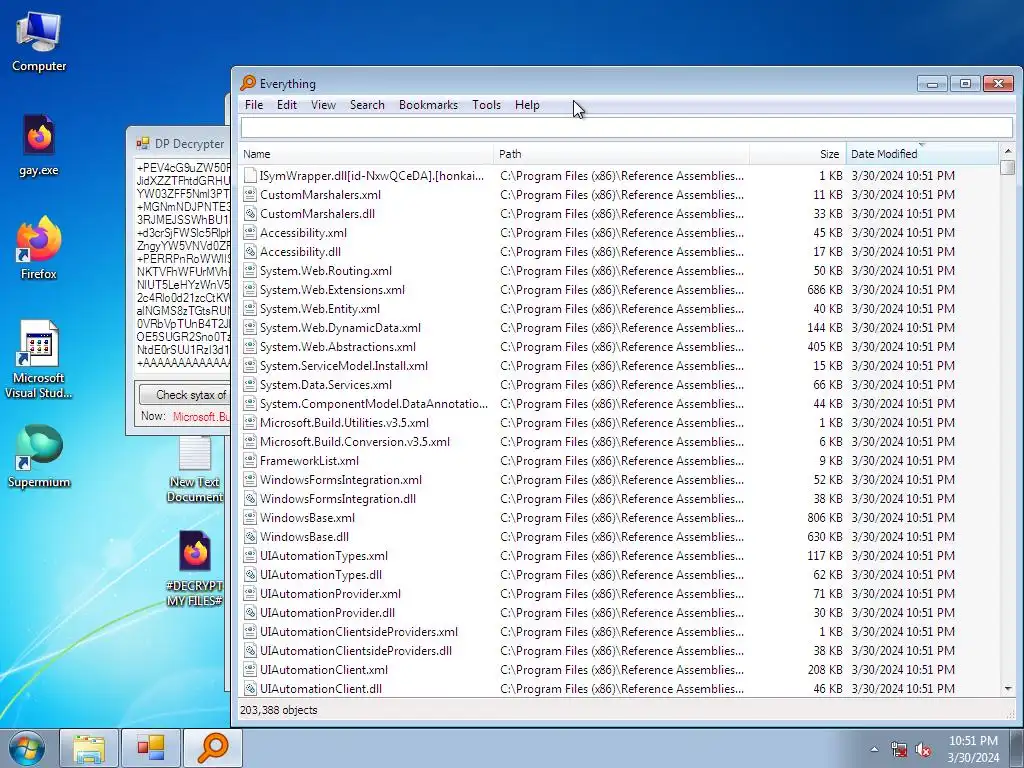Screen dimensions: 1024x768
Task: Select the Accessibility.dll file icon
Action: pyautogui.click(x=249, y=251)
